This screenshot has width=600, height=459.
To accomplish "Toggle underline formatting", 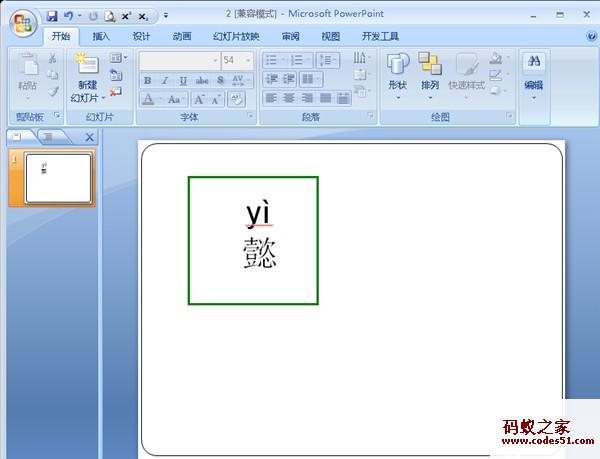I will (x=183, y=80).
